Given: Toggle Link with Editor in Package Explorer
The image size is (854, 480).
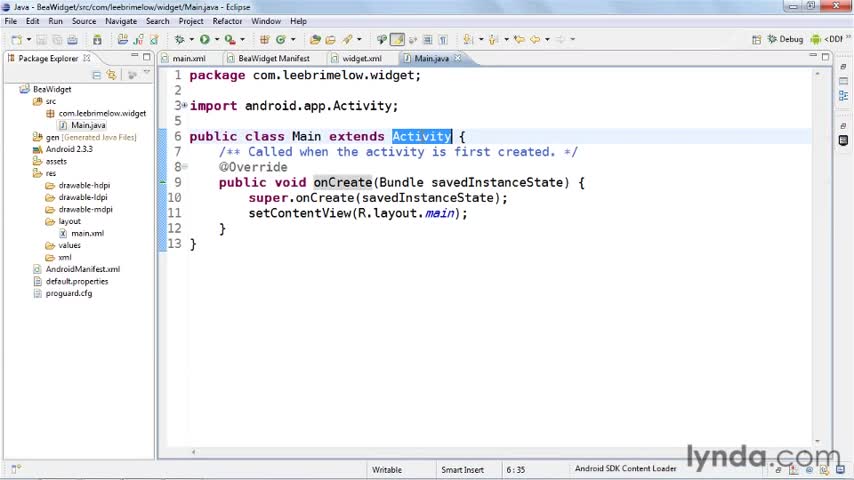Looking at the screenshot, I should [112, 75].
